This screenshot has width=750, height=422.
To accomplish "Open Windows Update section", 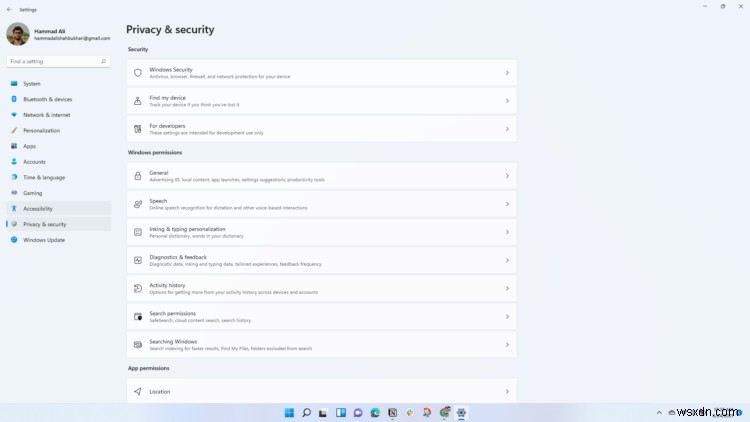I will tap(58, 240).
